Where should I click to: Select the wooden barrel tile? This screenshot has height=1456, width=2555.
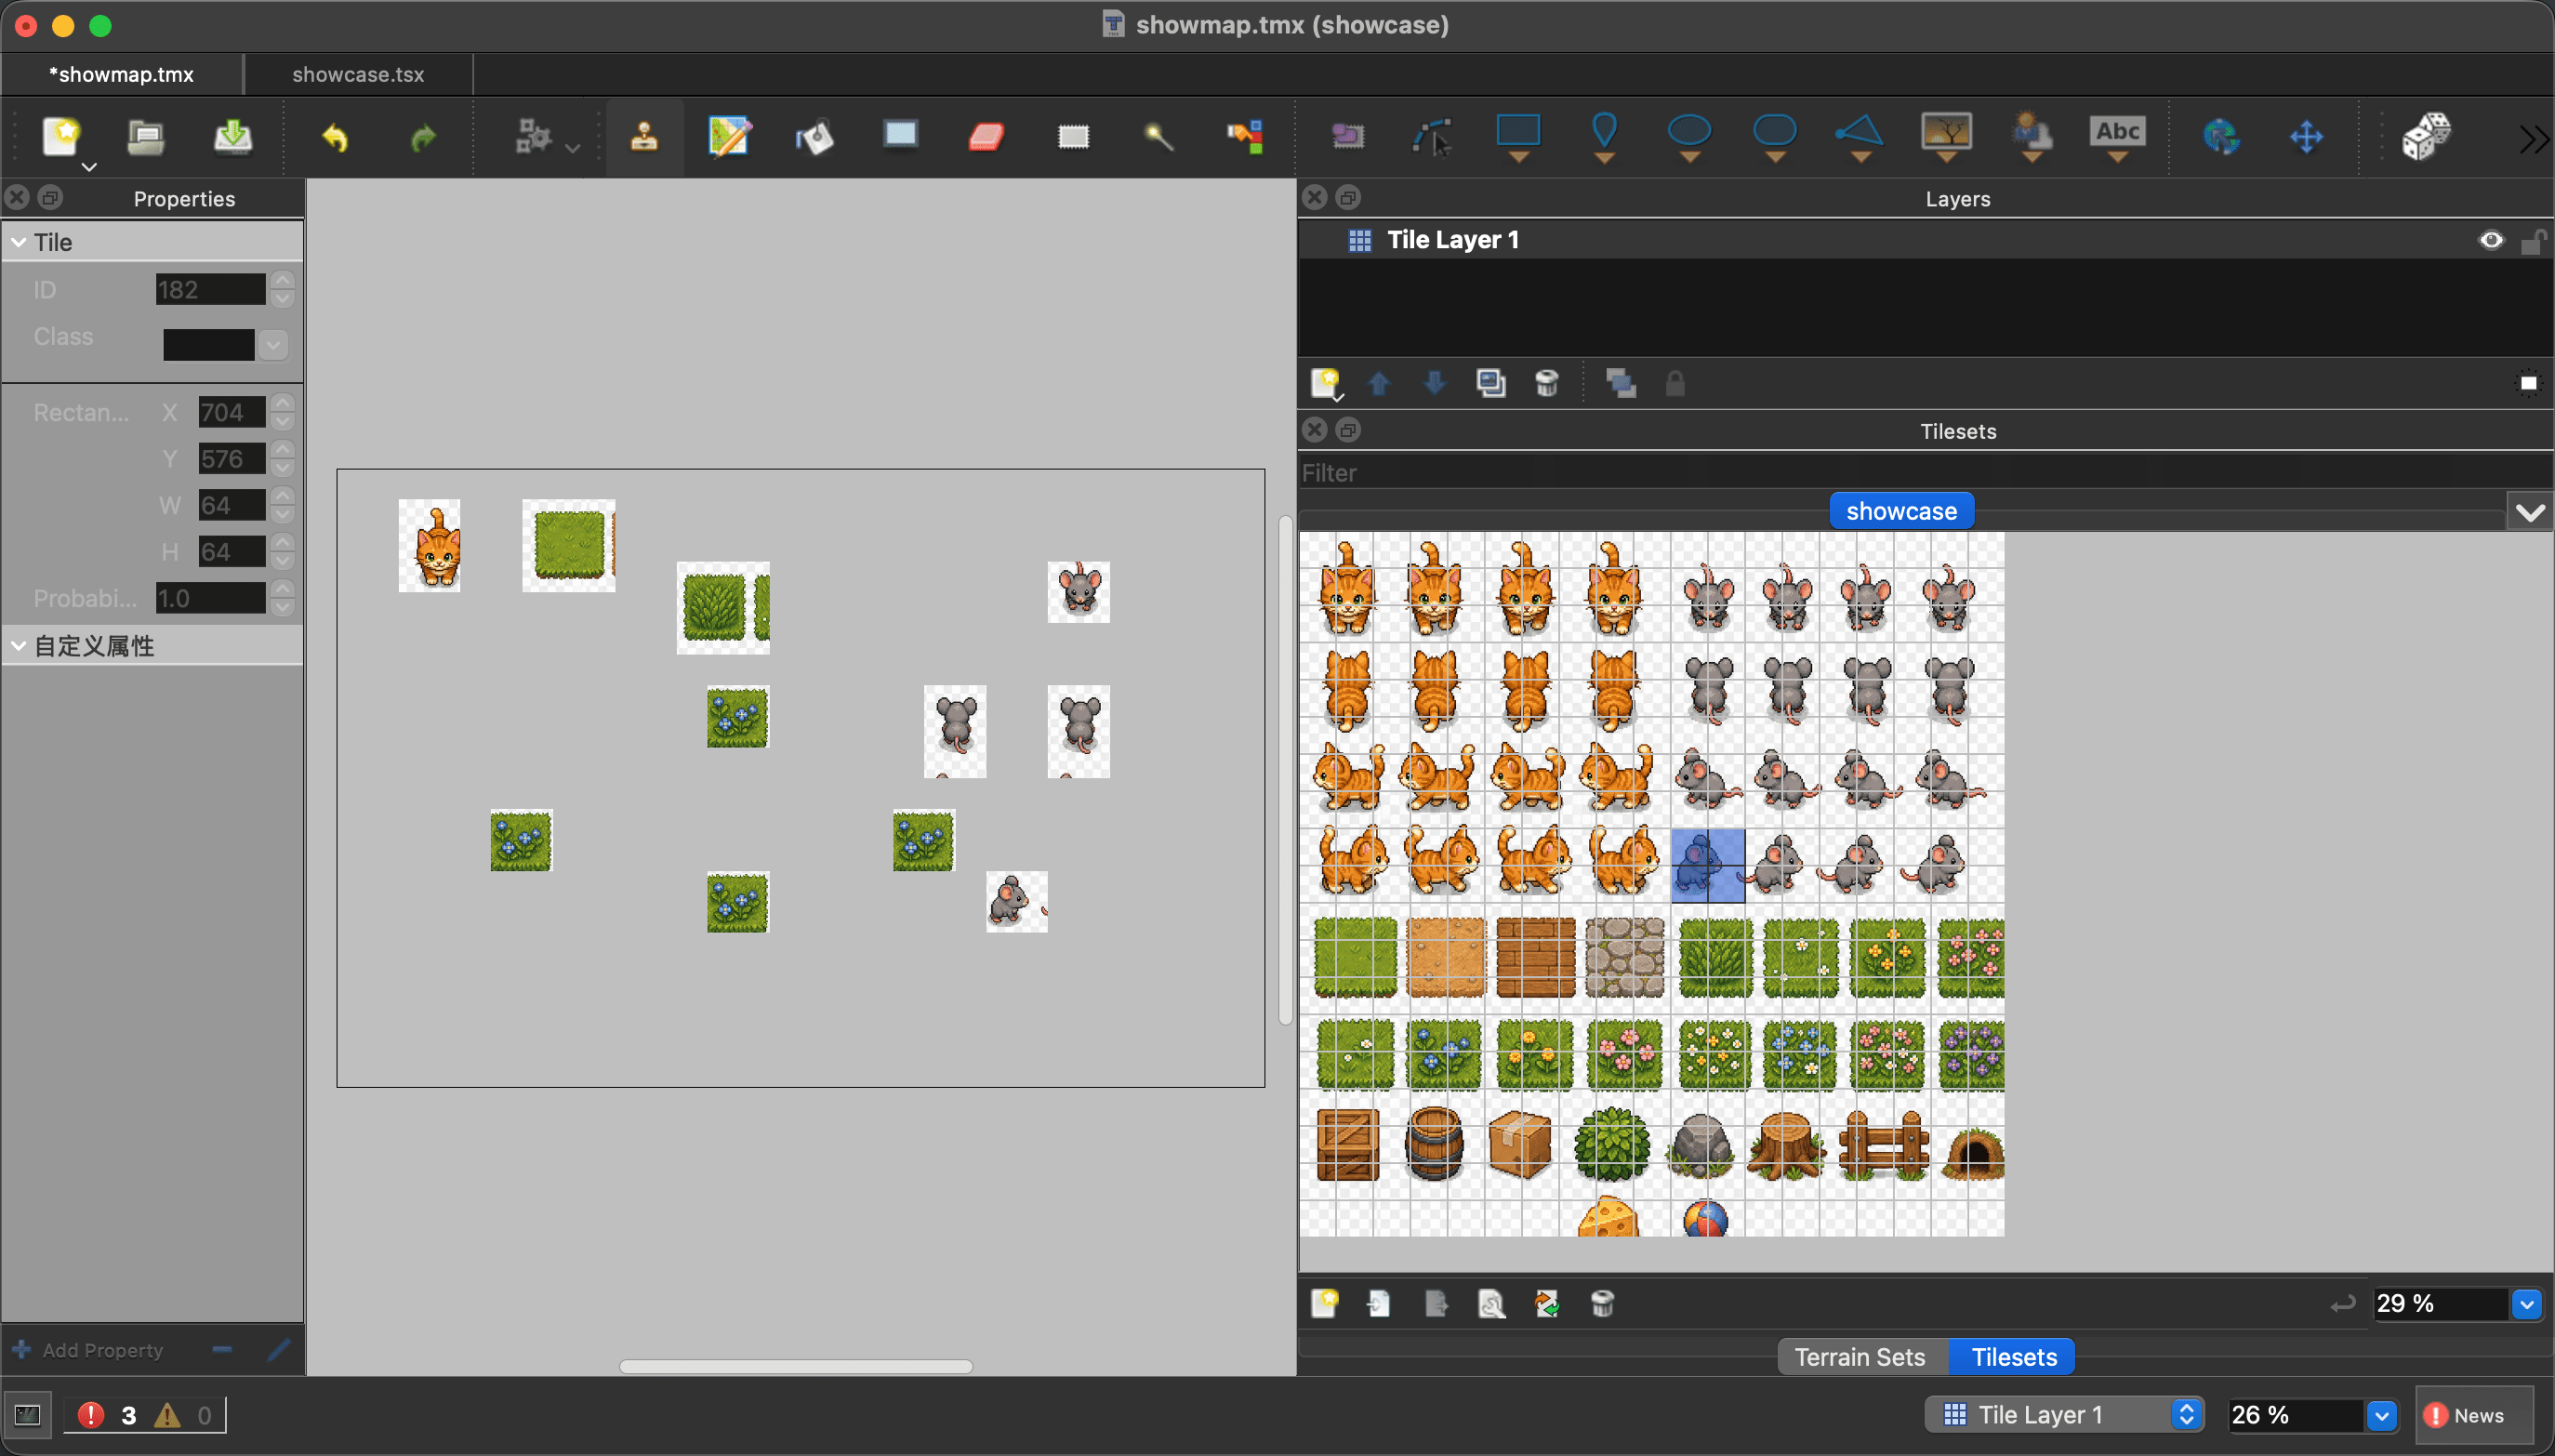pyautogui.click(x=1434, y=1143)
